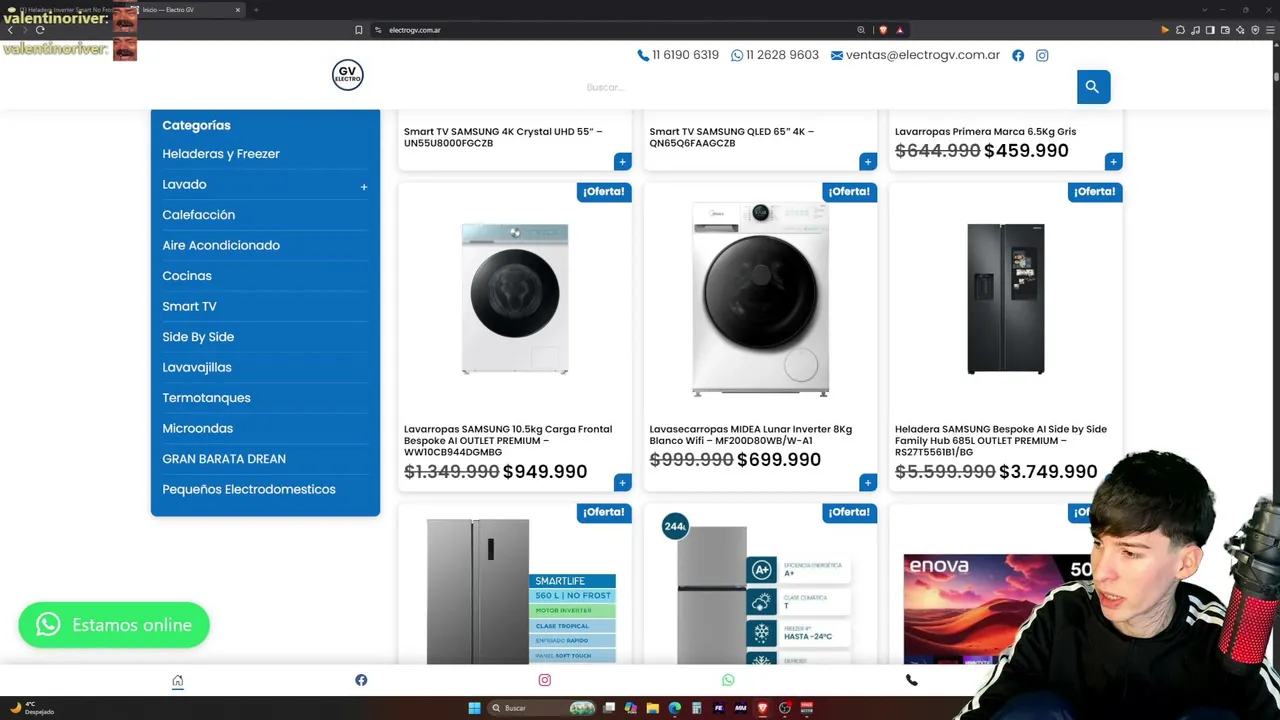Click the browser back arrow
Image resolution: width=1280 pixels, height=720 pixels.
(x=10, y=30)
